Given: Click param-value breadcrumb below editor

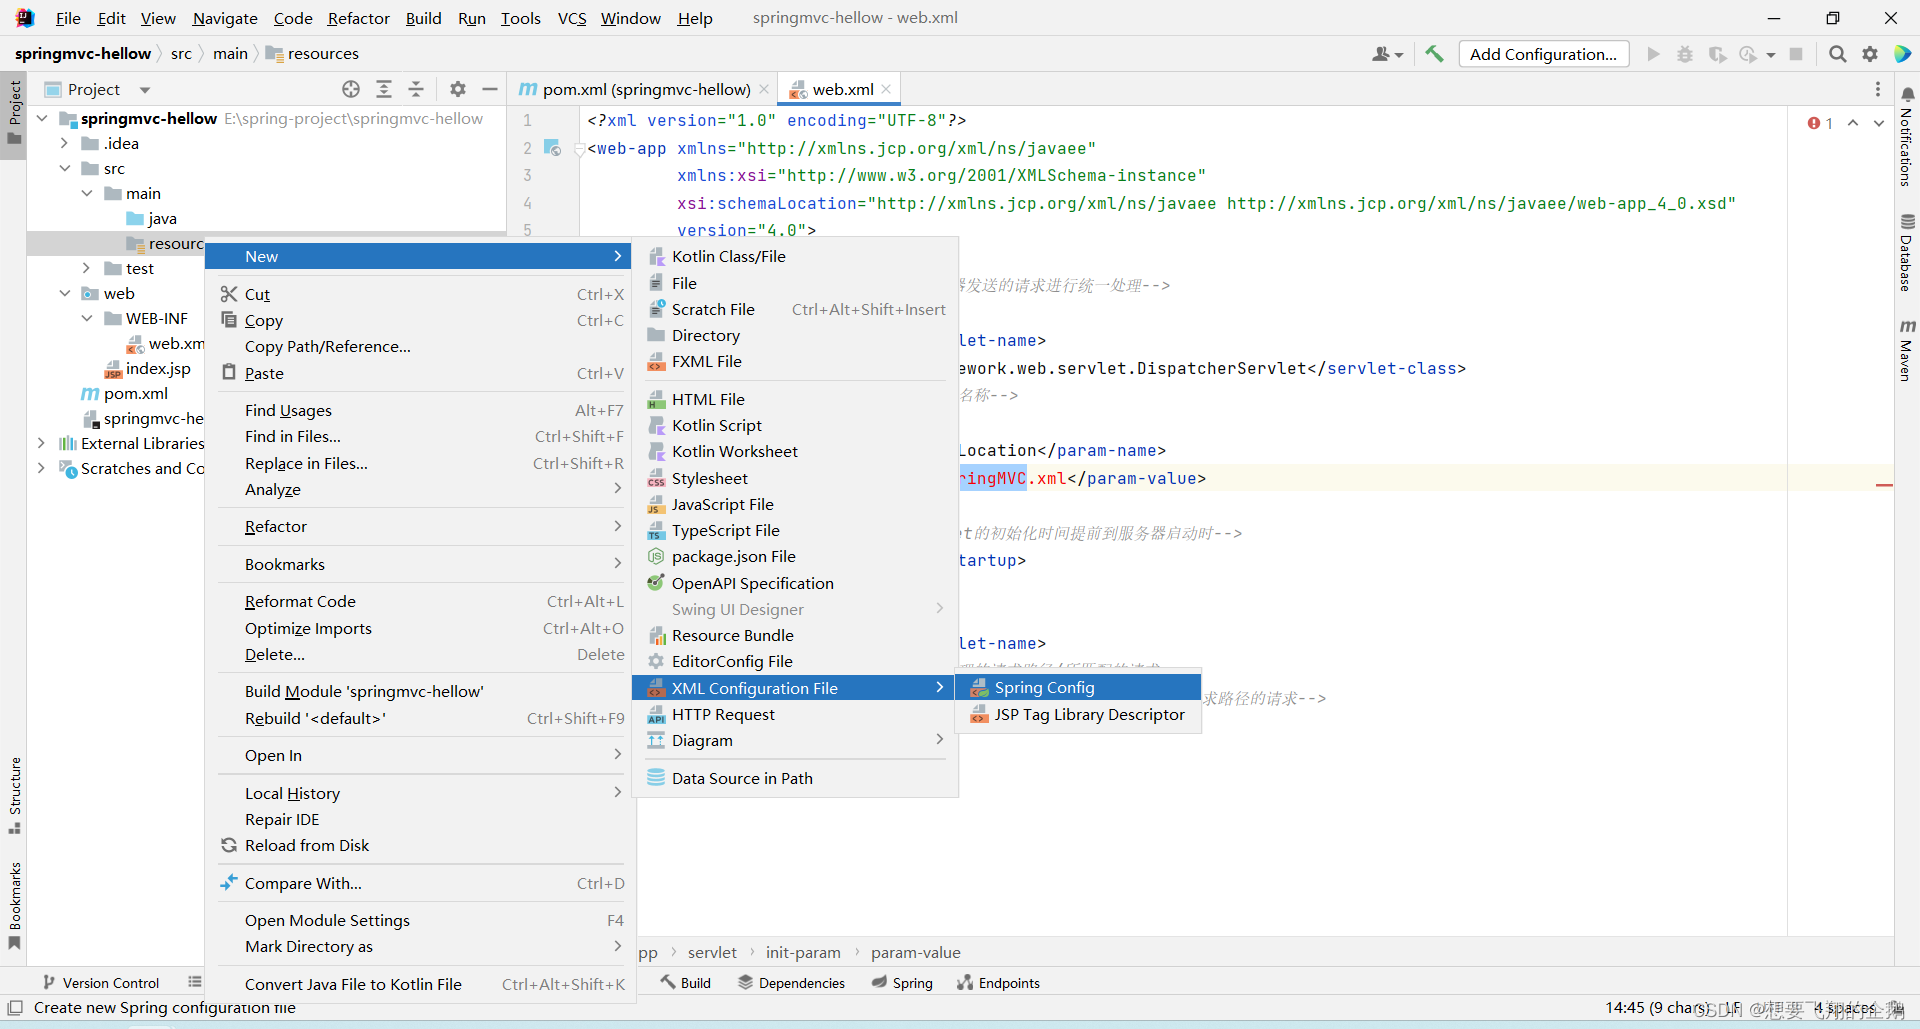Looking at the screenshot, I should tap(915, 952).
